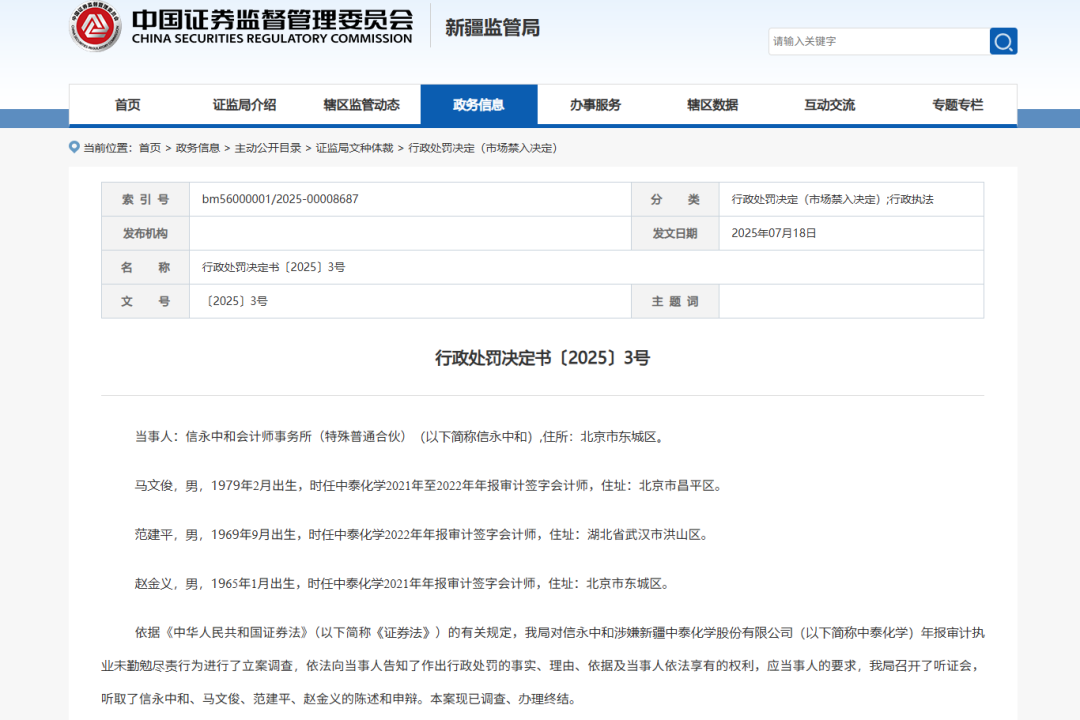Image resolution: width=1080 pixels, height=720 pixels.
Task: Click the location pin icon beside 当前位置
Action: [x=74, y=147]
